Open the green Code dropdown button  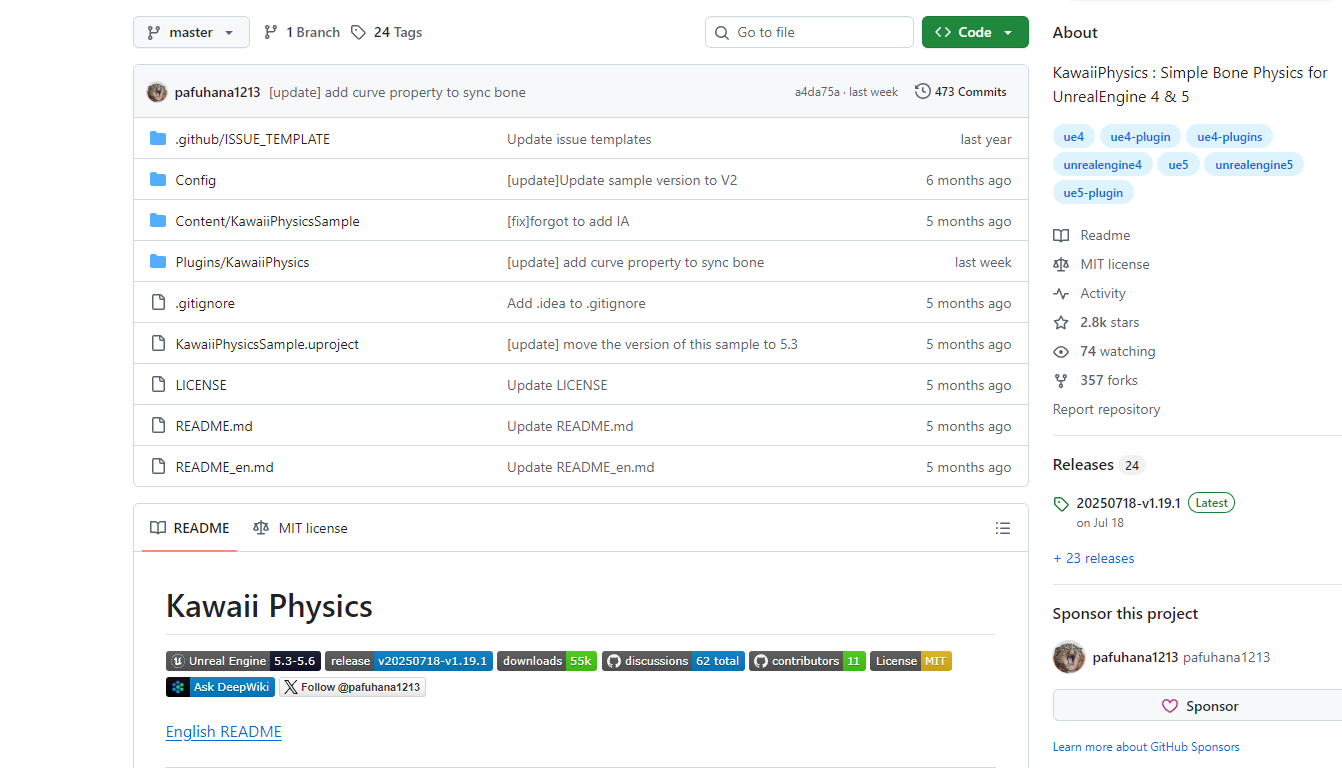pyautogui.click(x=975, y=32)
